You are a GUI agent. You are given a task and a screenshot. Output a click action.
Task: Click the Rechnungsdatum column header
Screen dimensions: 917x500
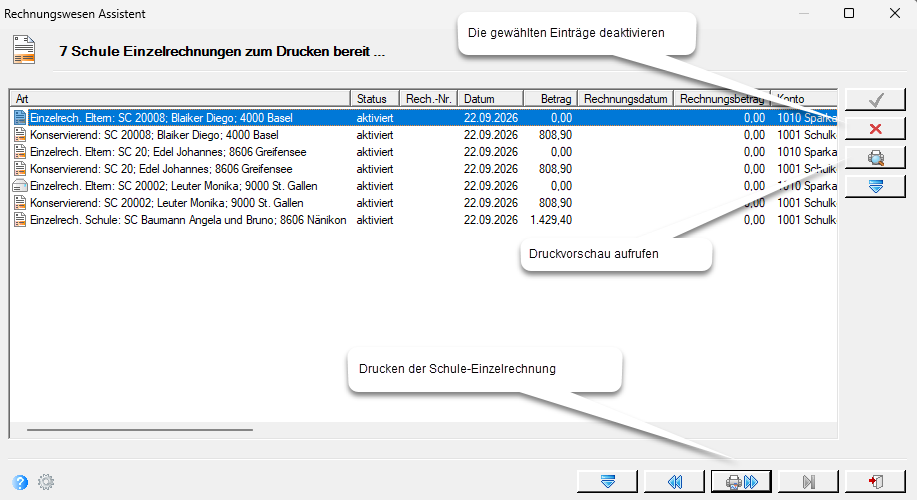tap(626, 99)
